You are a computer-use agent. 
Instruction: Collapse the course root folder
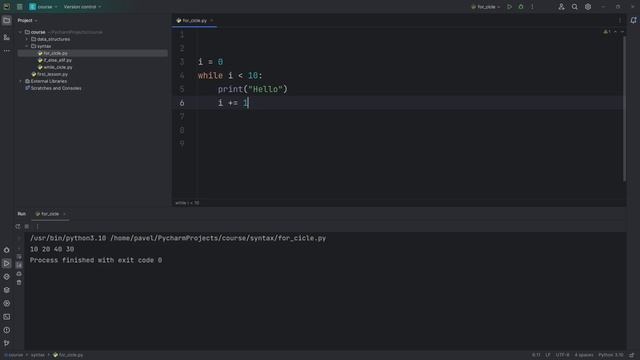click(20, 32)
